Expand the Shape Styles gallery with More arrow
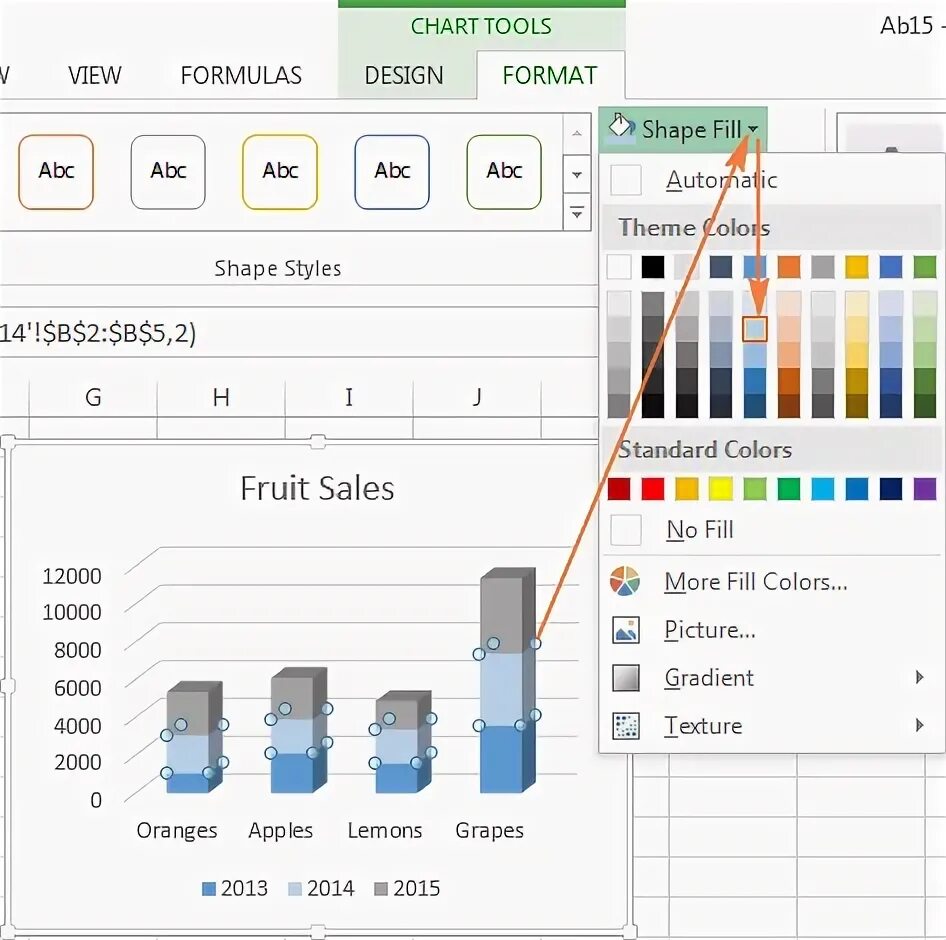Image resolution: width=946 pixels, height=940 pixels. point(577,212)
